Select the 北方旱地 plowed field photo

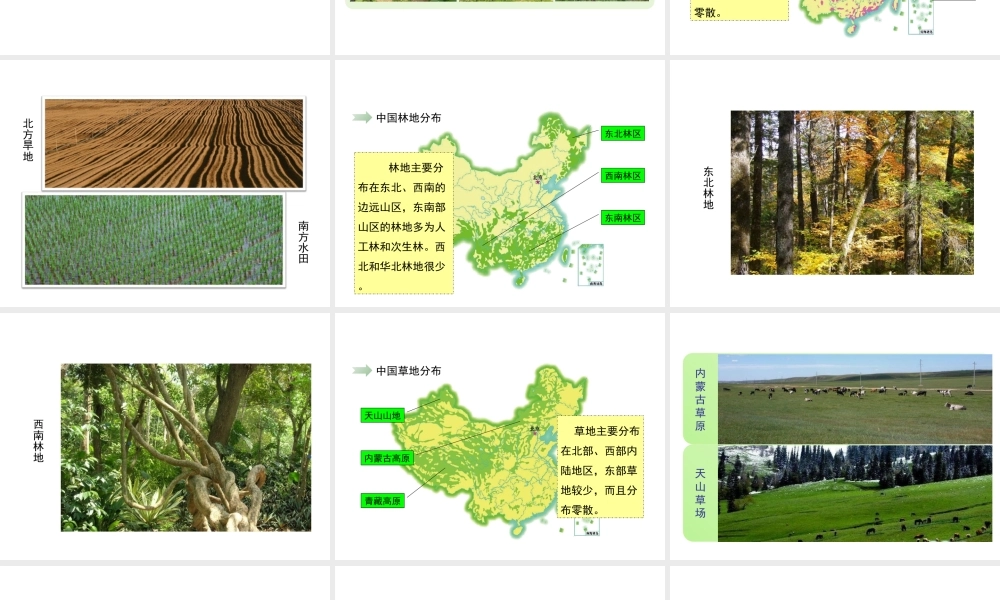point(174,143)
